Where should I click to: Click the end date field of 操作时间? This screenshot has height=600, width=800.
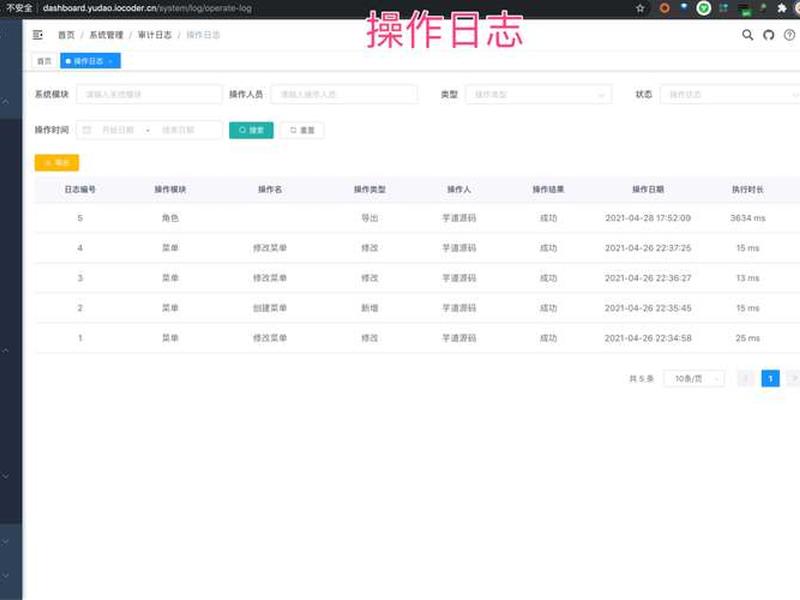click(178, 130)
